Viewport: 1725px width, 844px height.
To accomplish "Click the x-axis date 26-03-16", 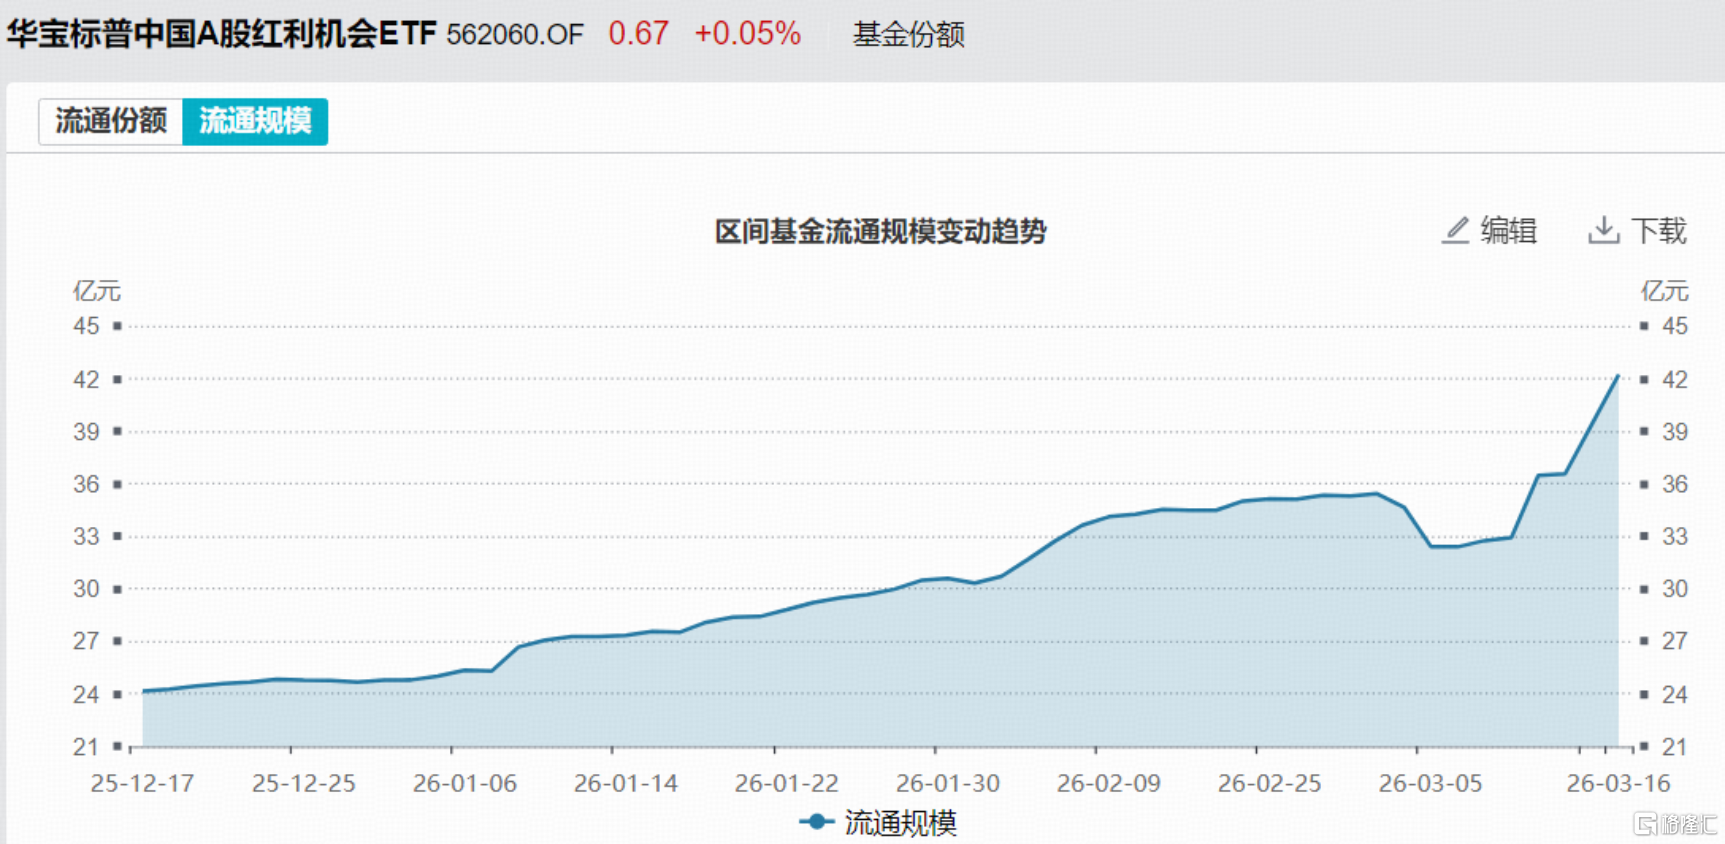I will [1618, 783].
